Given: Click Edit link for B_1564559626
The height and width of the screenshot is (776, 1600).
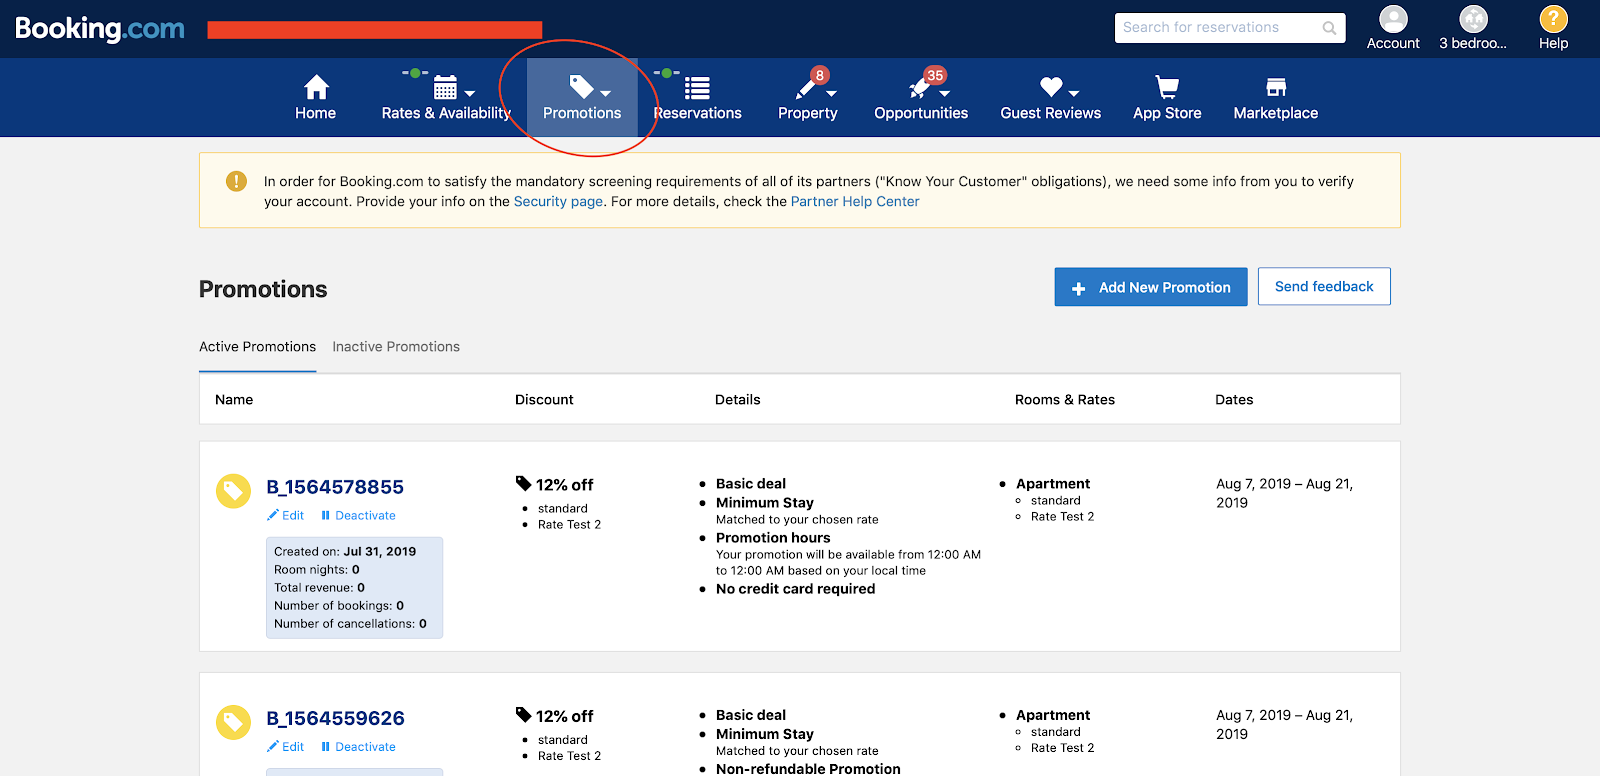Looking at the screenshot, I should click(x=293, y=747).
